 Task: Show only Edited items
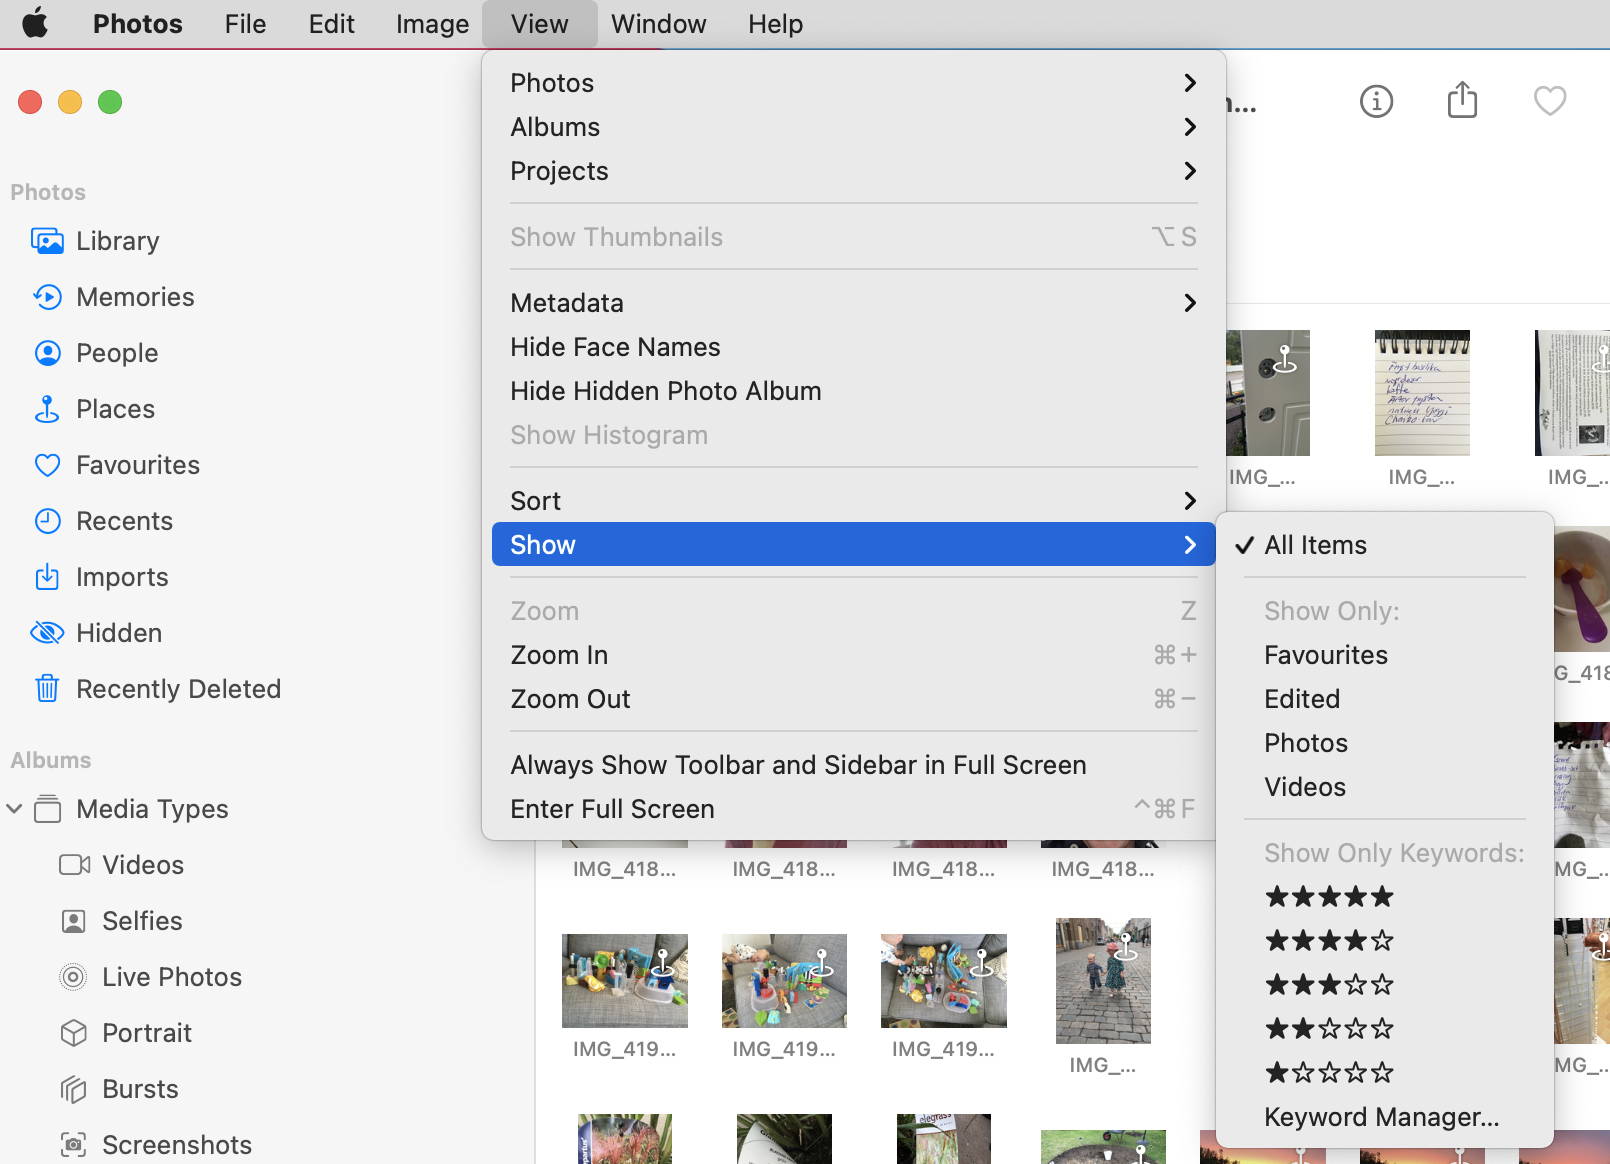pos(1384,699)
